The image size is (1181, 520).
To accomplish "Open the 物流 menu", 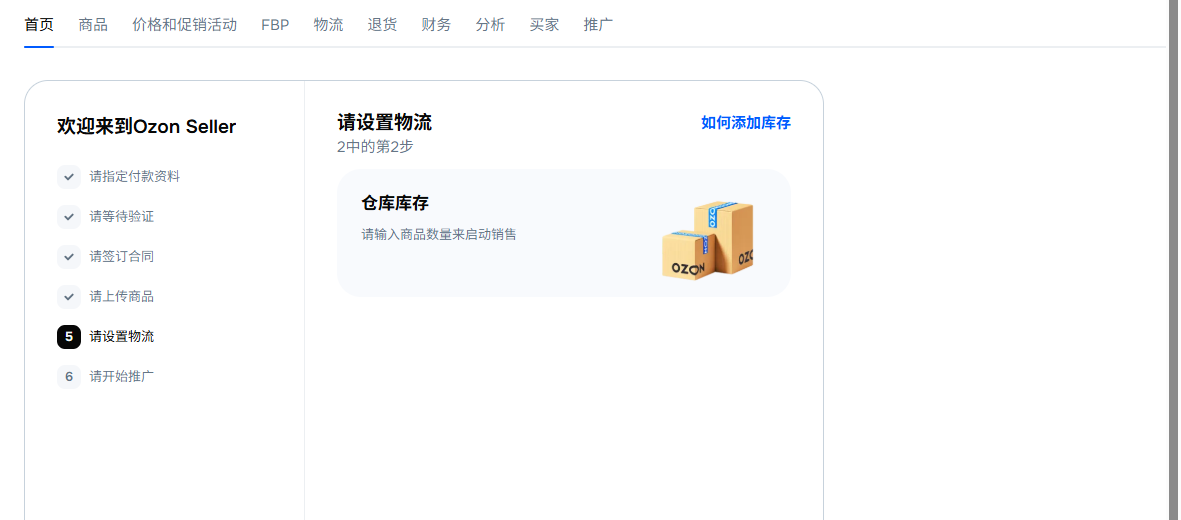I will (x=328, y=25).
